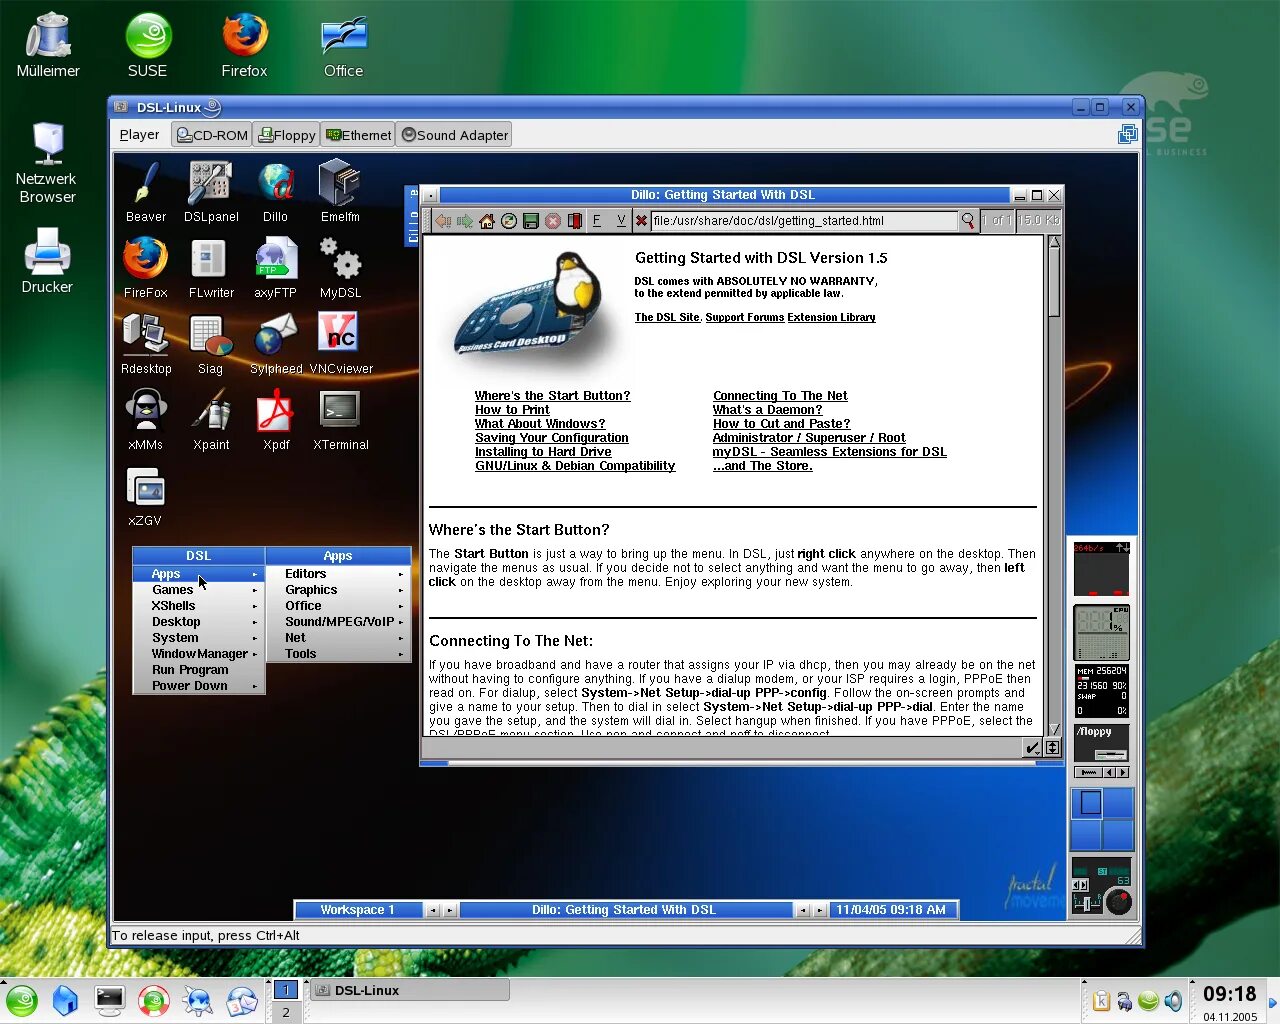
Task: Switch to KDE virtual desktop 2
Action: pos(286,1012)
